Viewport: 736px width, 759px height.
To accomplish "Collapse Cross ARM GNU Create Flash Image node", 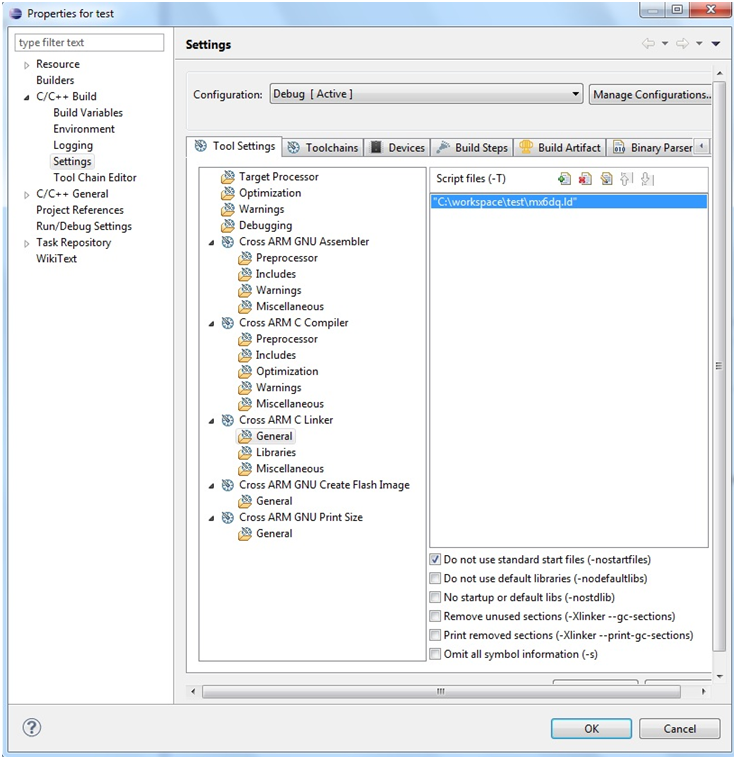I will pyautogui.click(x=212, y=486).
